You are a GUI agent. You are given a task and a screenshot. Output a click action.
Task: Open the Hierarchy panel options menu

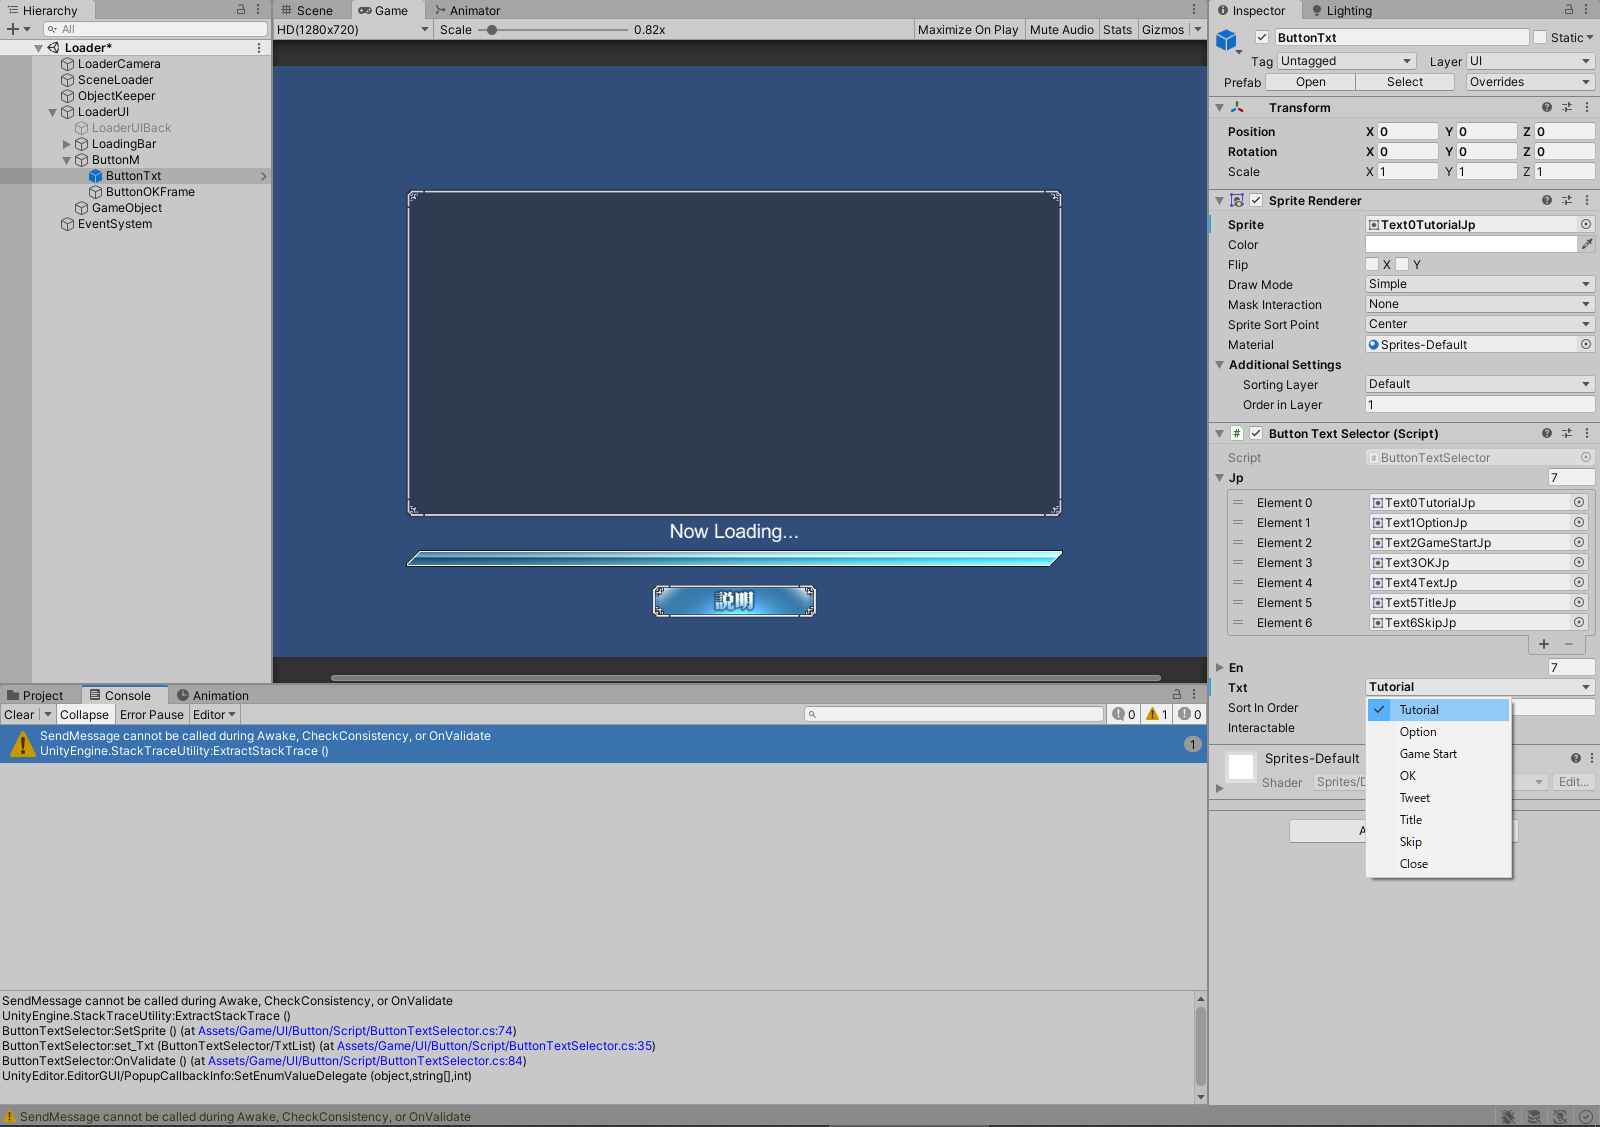258,9
